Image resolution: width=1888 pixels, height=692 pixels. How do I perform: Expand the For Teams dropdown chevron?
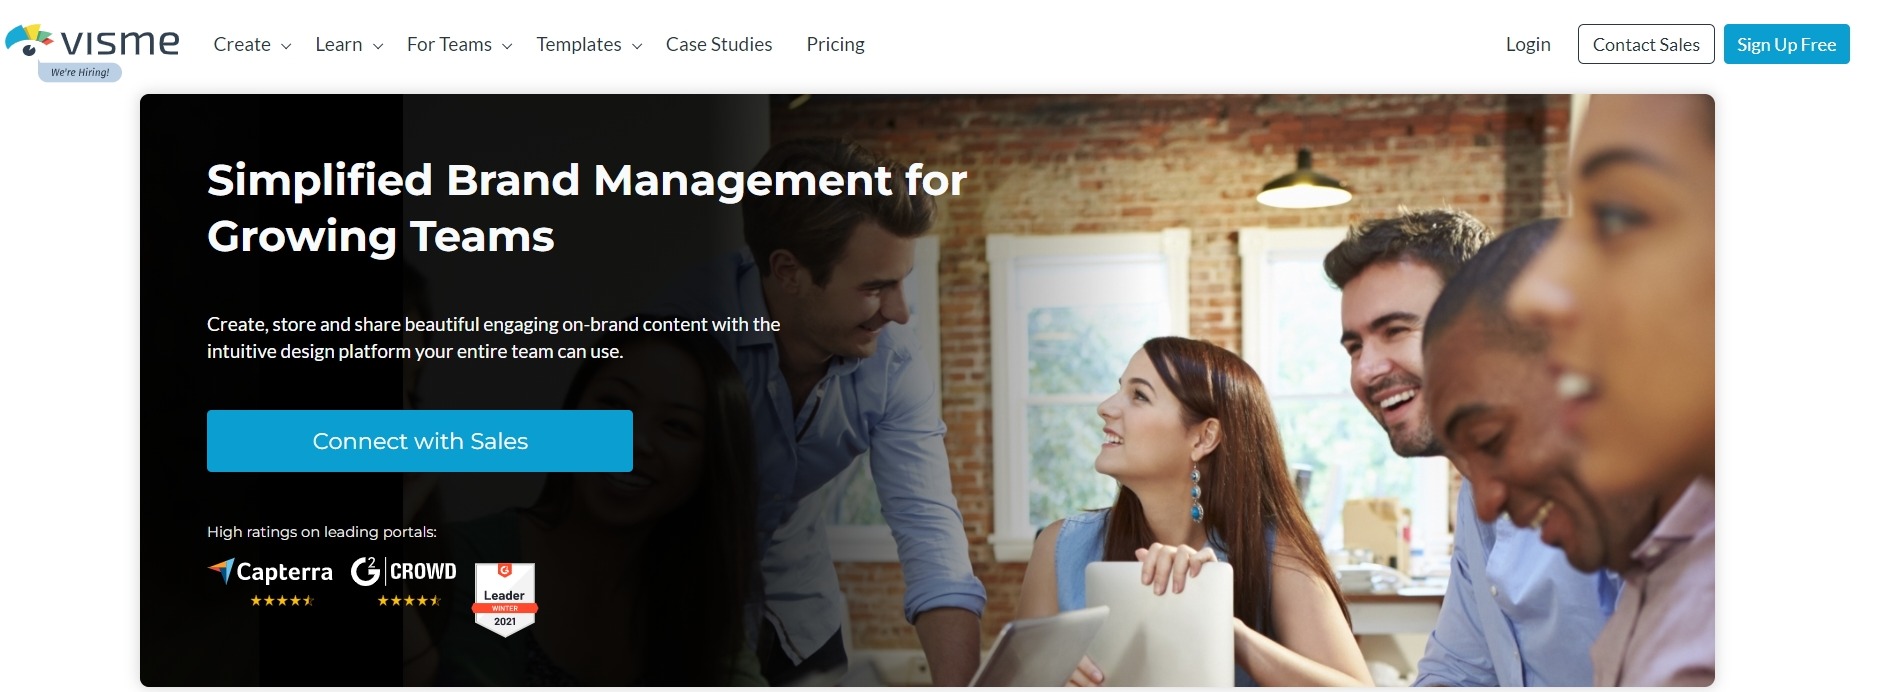point(507,46)
